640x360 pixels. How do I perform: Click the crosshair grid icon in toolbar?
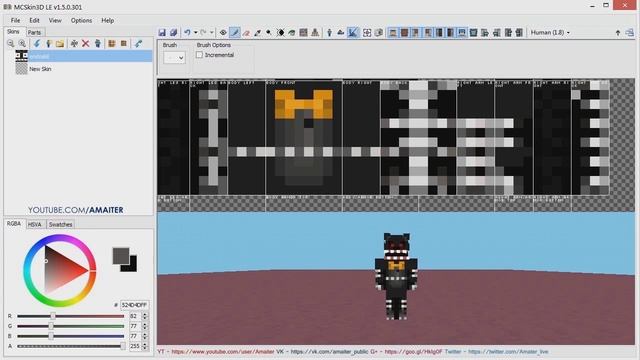(x=367, y=33)
